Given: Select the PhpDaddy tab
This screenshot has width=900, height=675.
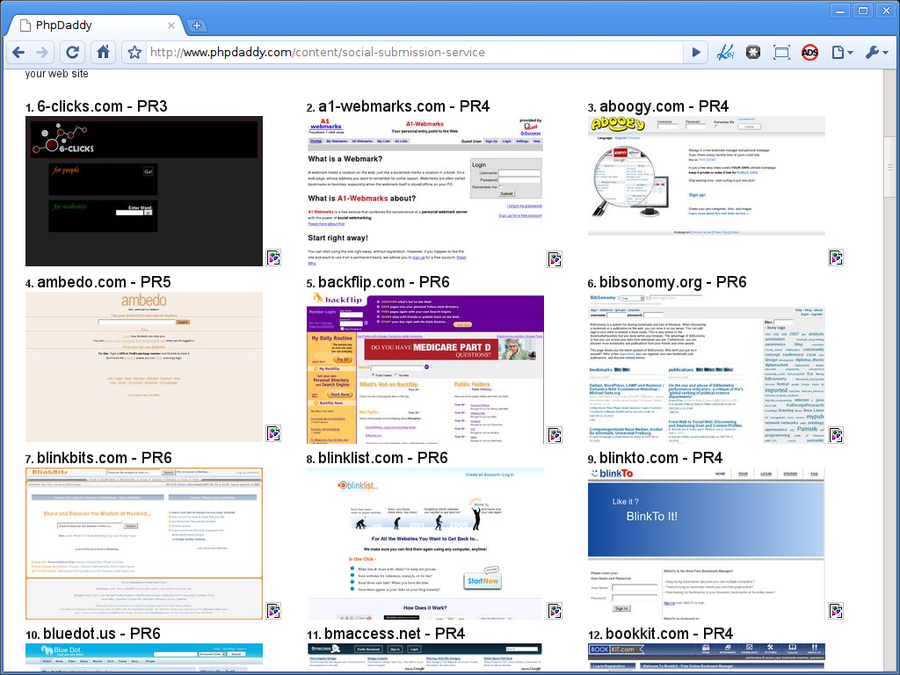Looking at the screenshot, I should pyautogui.click(x=96, y=25).
